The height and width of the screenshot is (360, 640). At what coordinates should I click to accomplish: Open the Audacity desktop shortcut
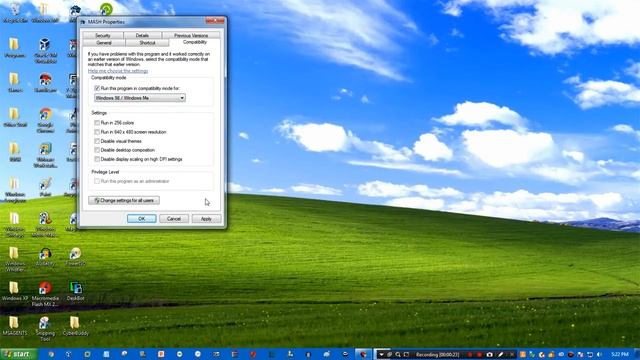click(x=45, y=257)
